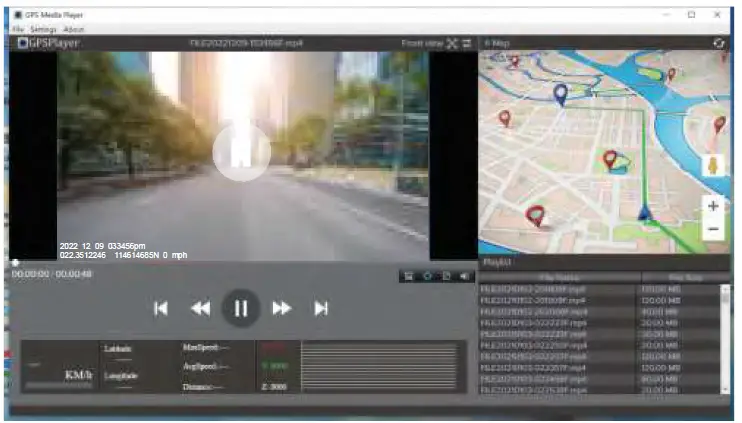Click the playlist scrollbar down arrow
The height and width of the screenshot is (423, 742).
tap(724, 390)
